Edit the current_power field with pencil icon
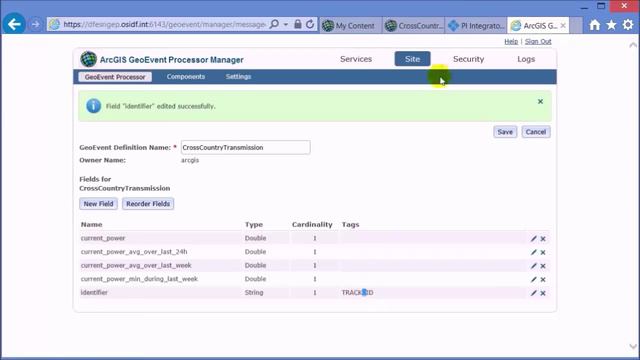The width and height of the screenshot is (640, 360). pyautogui.click(x=533, y=239)
